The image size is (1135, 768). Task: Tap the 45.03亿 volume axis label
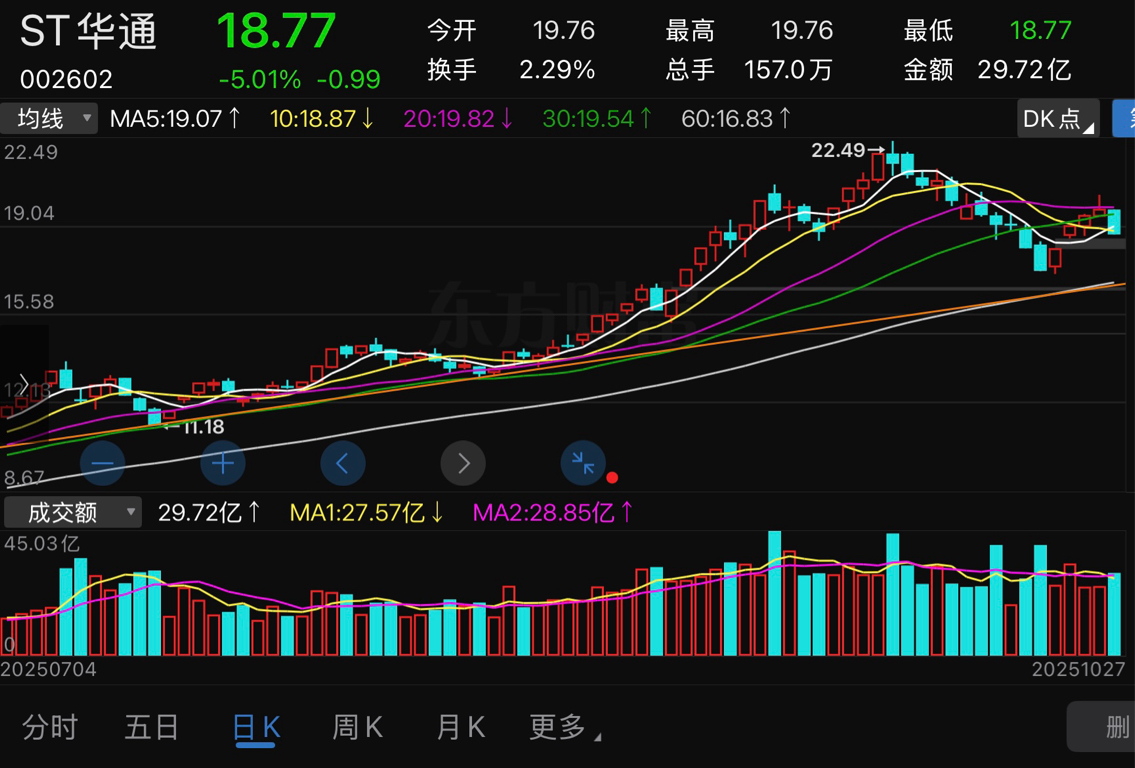tap(41, 543)
